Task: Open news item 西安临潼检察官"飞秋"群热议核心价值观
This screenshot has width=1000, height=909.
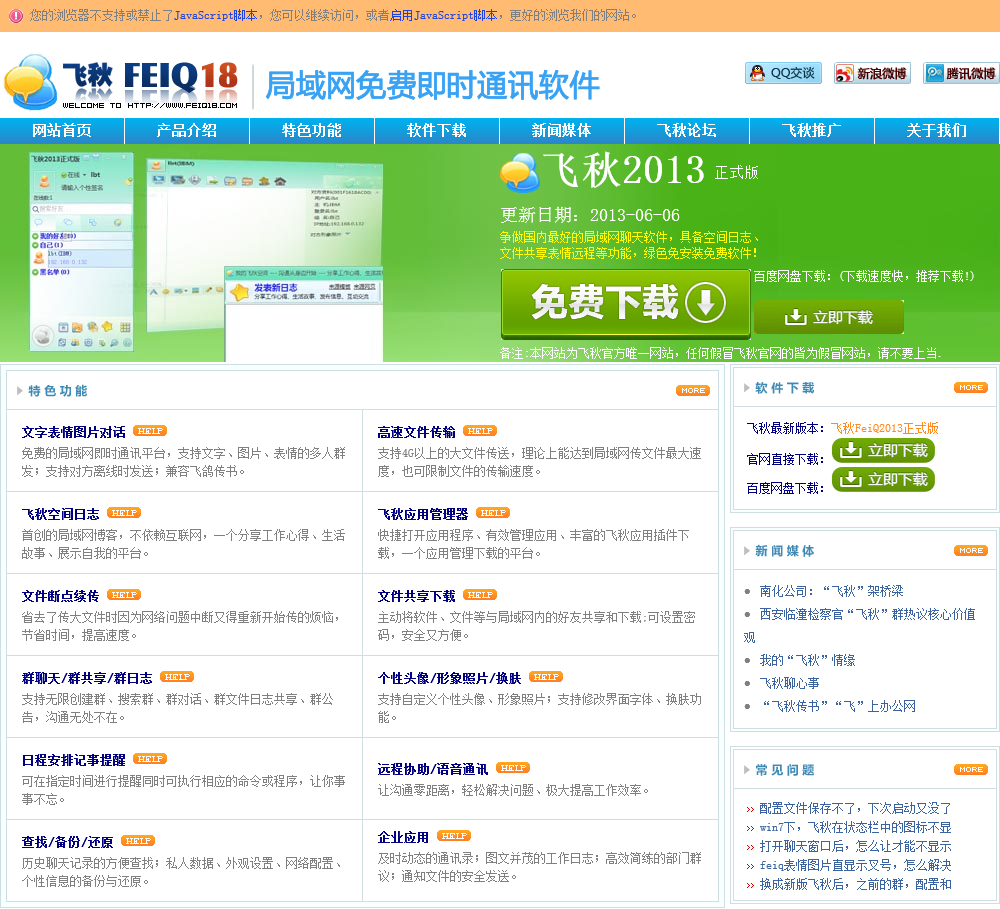Action: [860, 625]
